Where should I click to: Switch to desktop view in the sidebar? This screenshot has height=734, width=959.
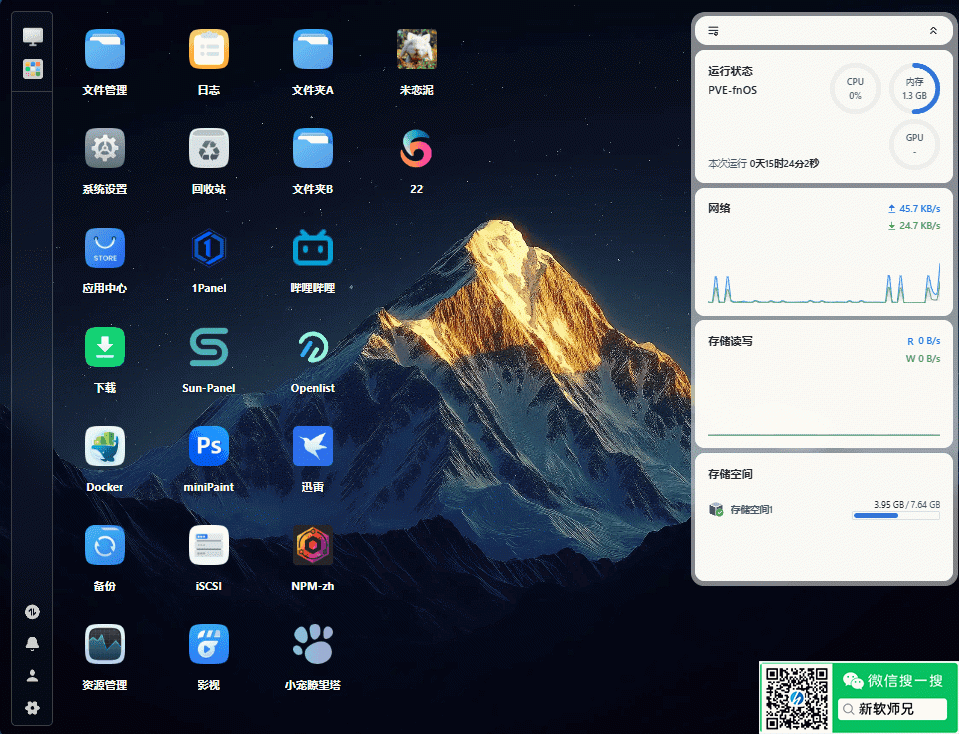[31, 35]
